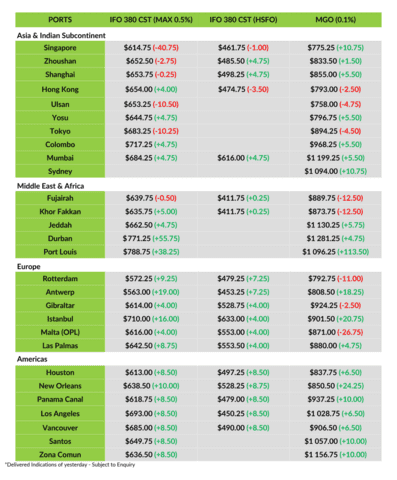Select the MGO (0.1%) column header
Image resolution: width=397 pixels, height=480 pixels.
(335, 20)
